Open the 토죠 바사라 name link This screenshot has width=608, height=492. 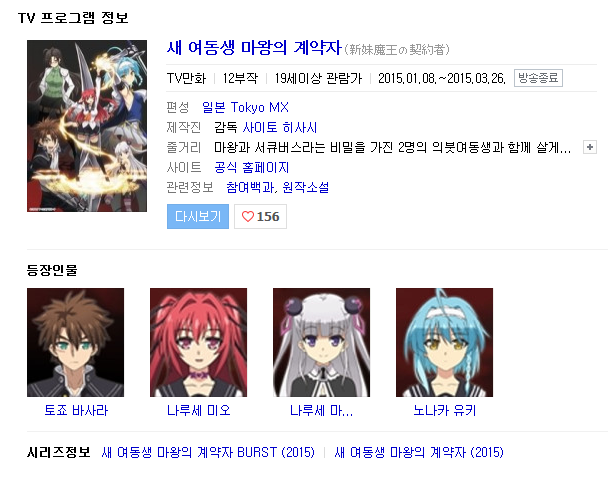coord(76,410)
